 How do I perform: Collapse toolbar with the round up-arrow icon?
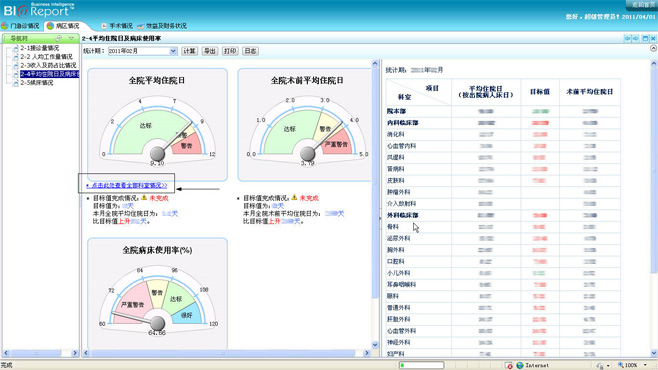tap(653, 48)
